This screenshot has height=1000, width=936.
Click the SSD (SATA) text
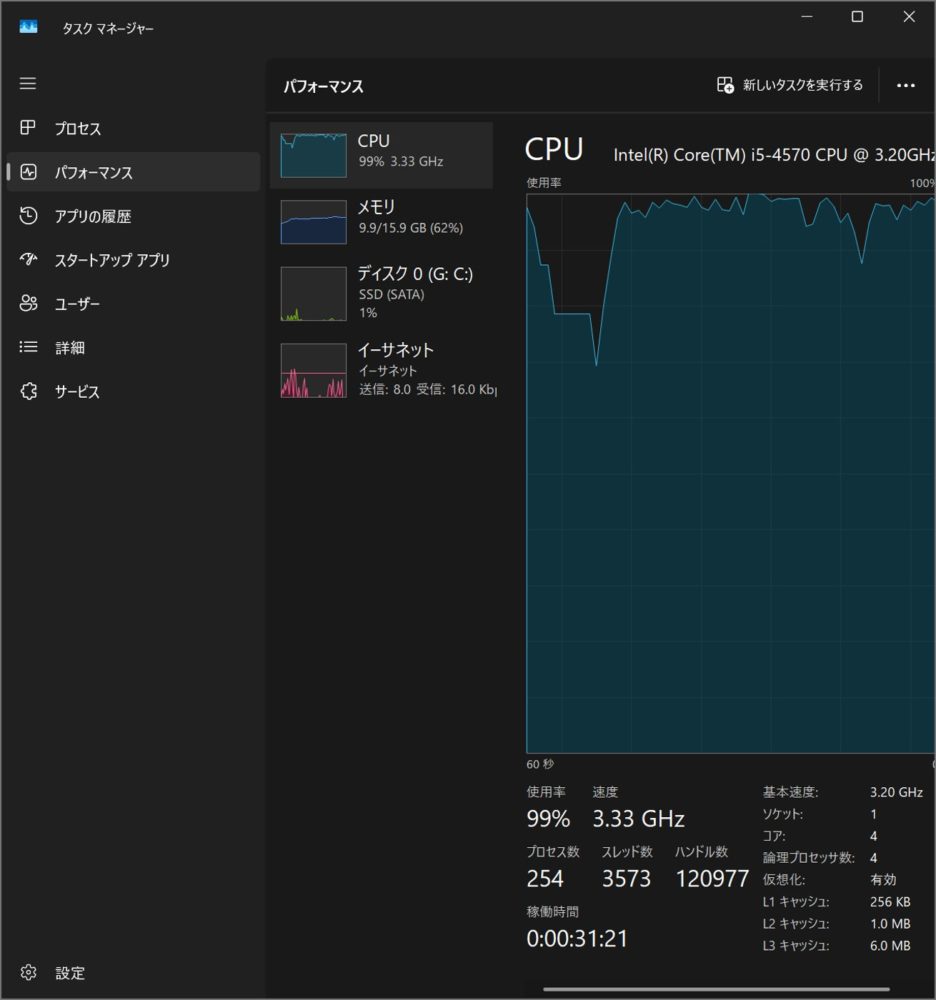point(391,295)
